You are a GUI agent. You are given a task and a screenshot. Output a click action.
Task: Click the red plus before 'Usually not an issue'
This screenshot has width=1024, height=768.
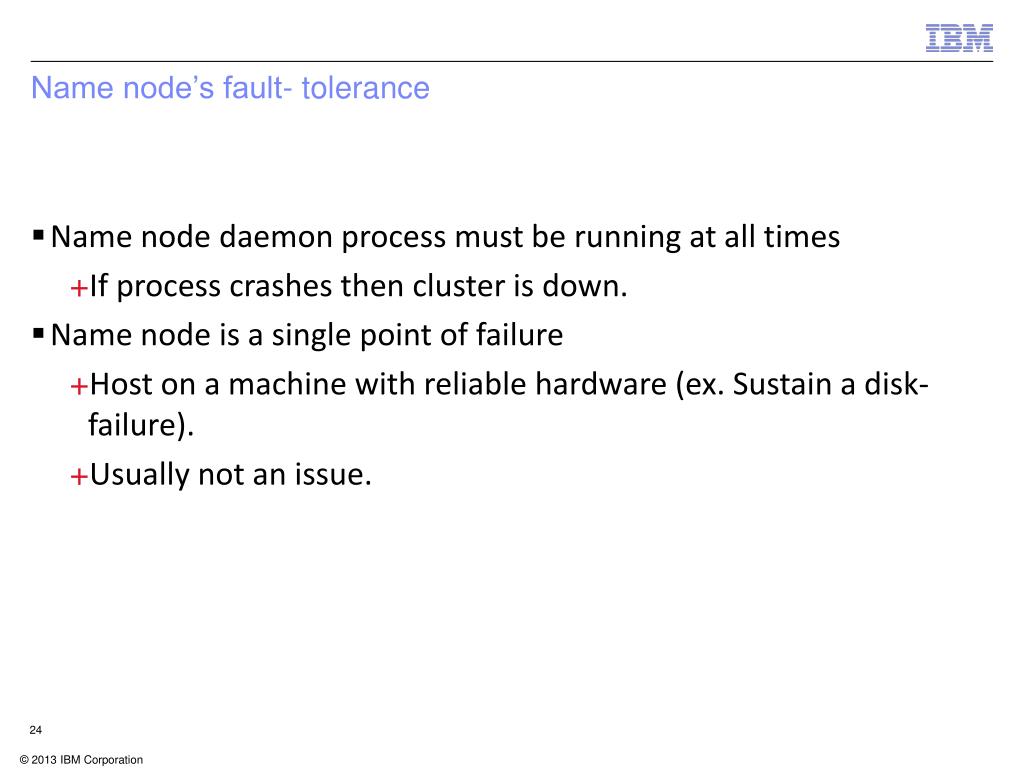[x=78, y=476]
